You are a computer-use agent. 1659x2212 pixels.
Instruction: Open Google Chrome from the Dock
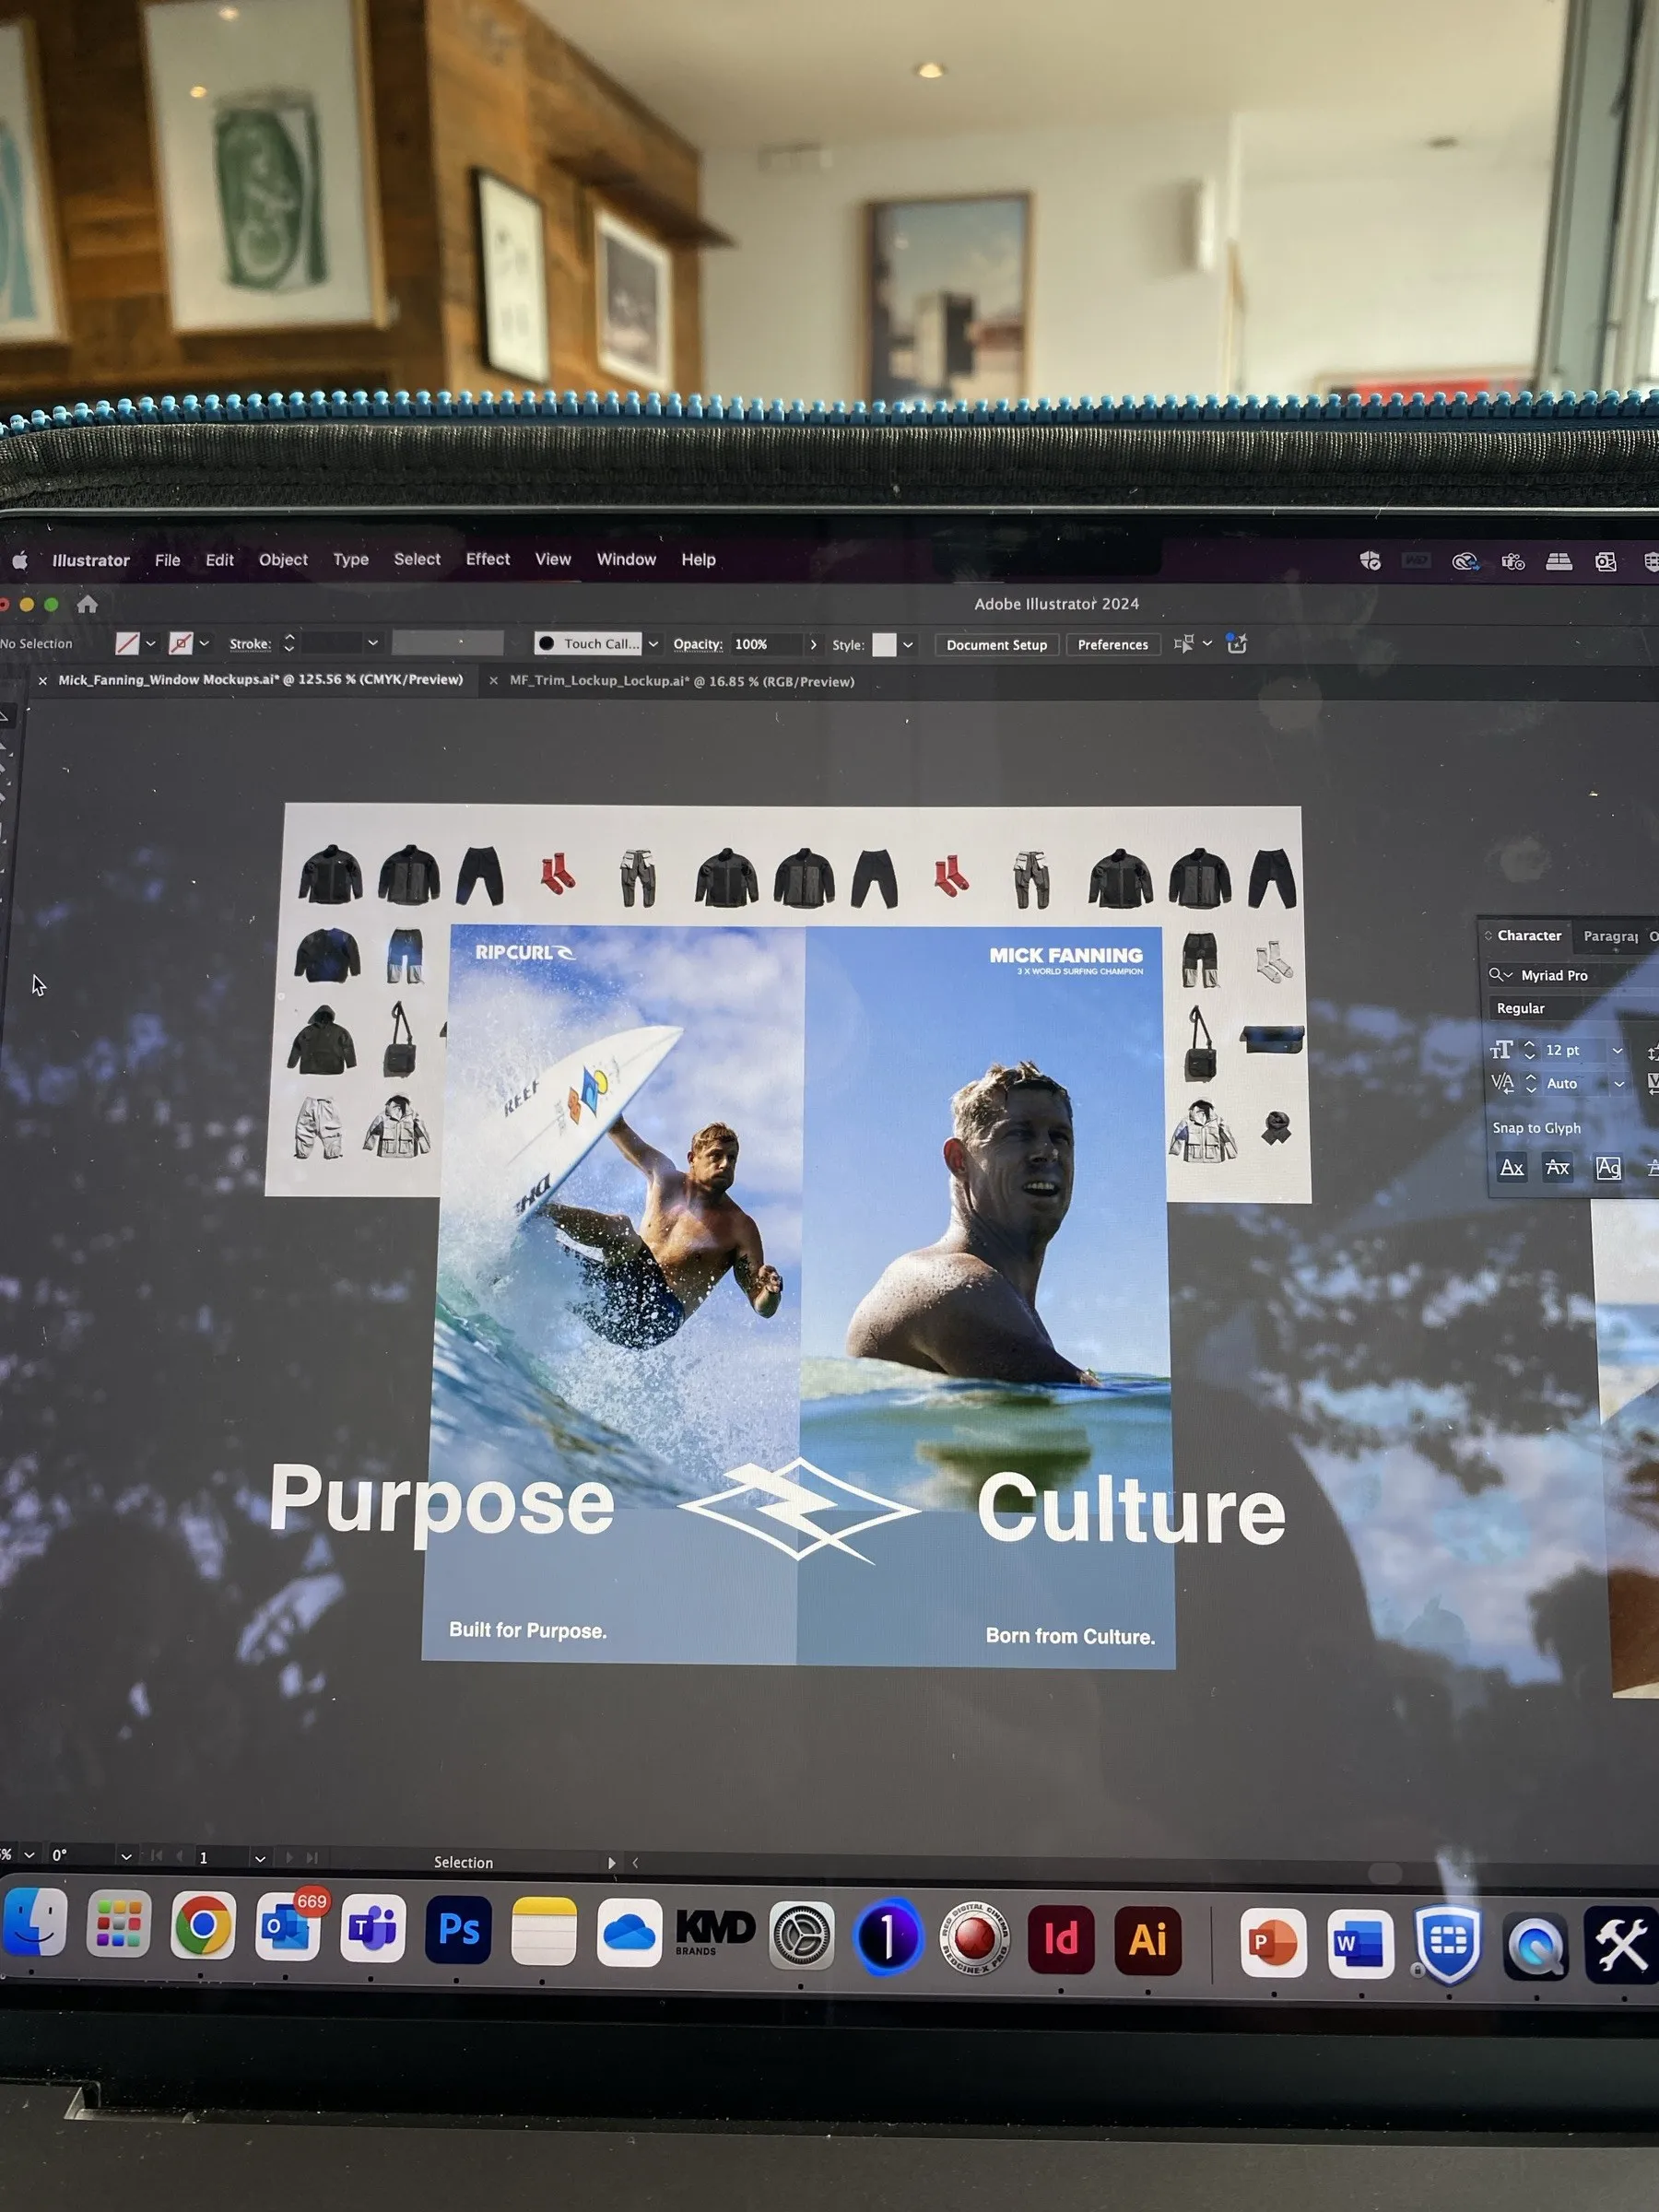tap(204, 1925)
